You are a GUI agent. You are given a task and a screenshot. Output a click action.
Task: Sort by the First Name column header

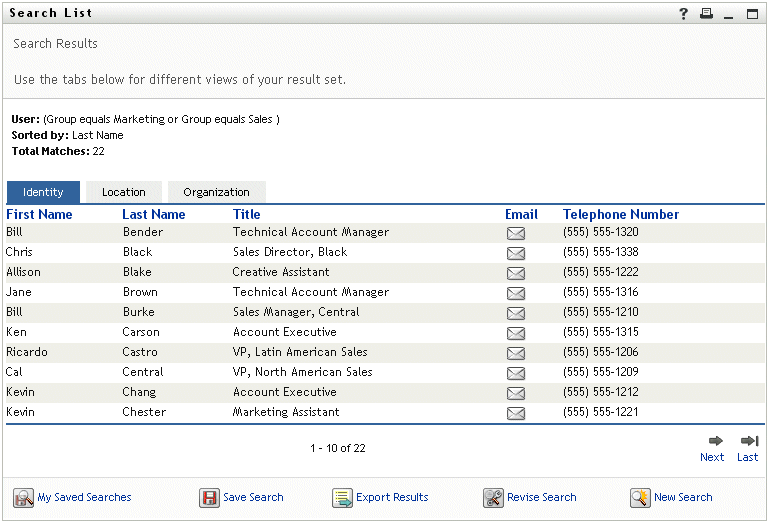coord(39,214)
